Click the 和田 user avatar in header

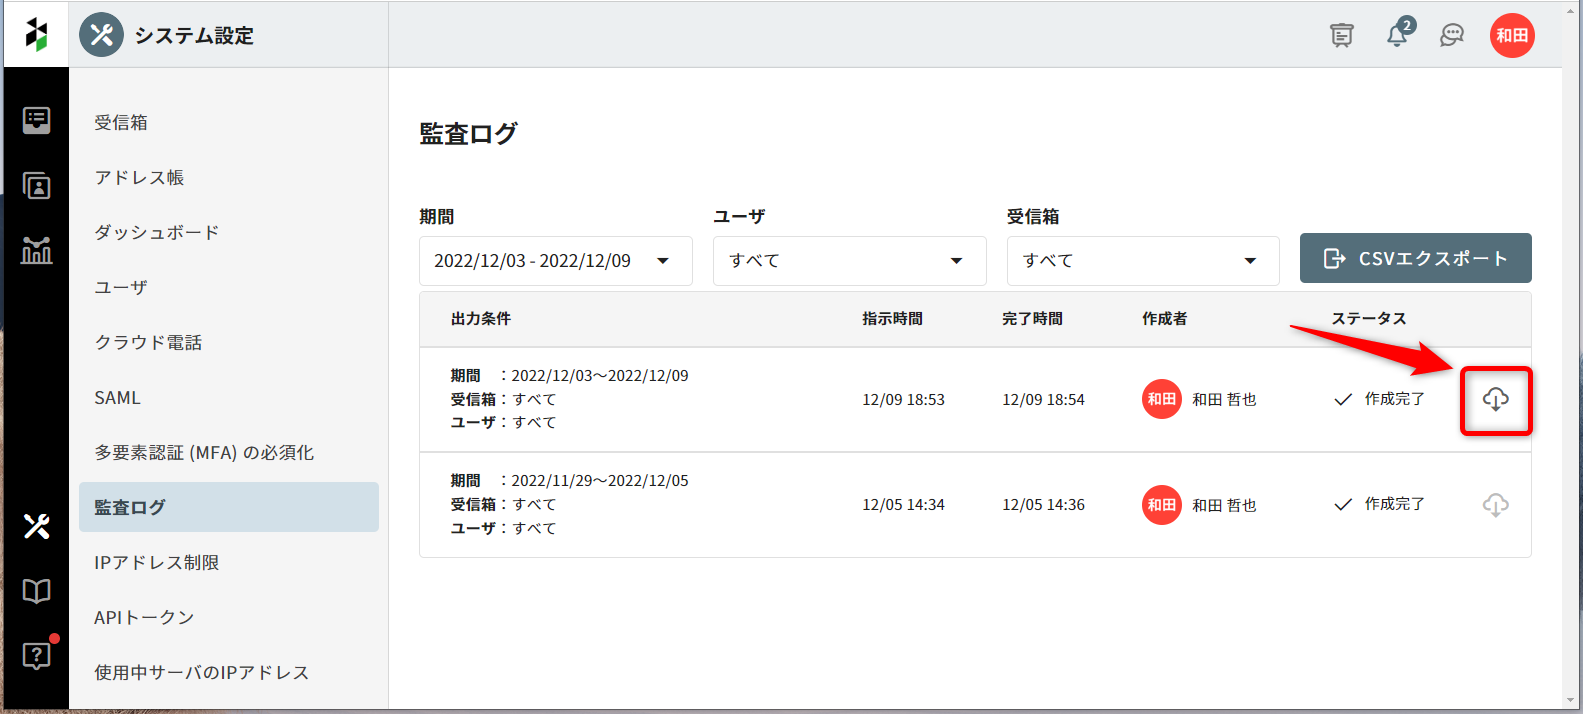1511,35
